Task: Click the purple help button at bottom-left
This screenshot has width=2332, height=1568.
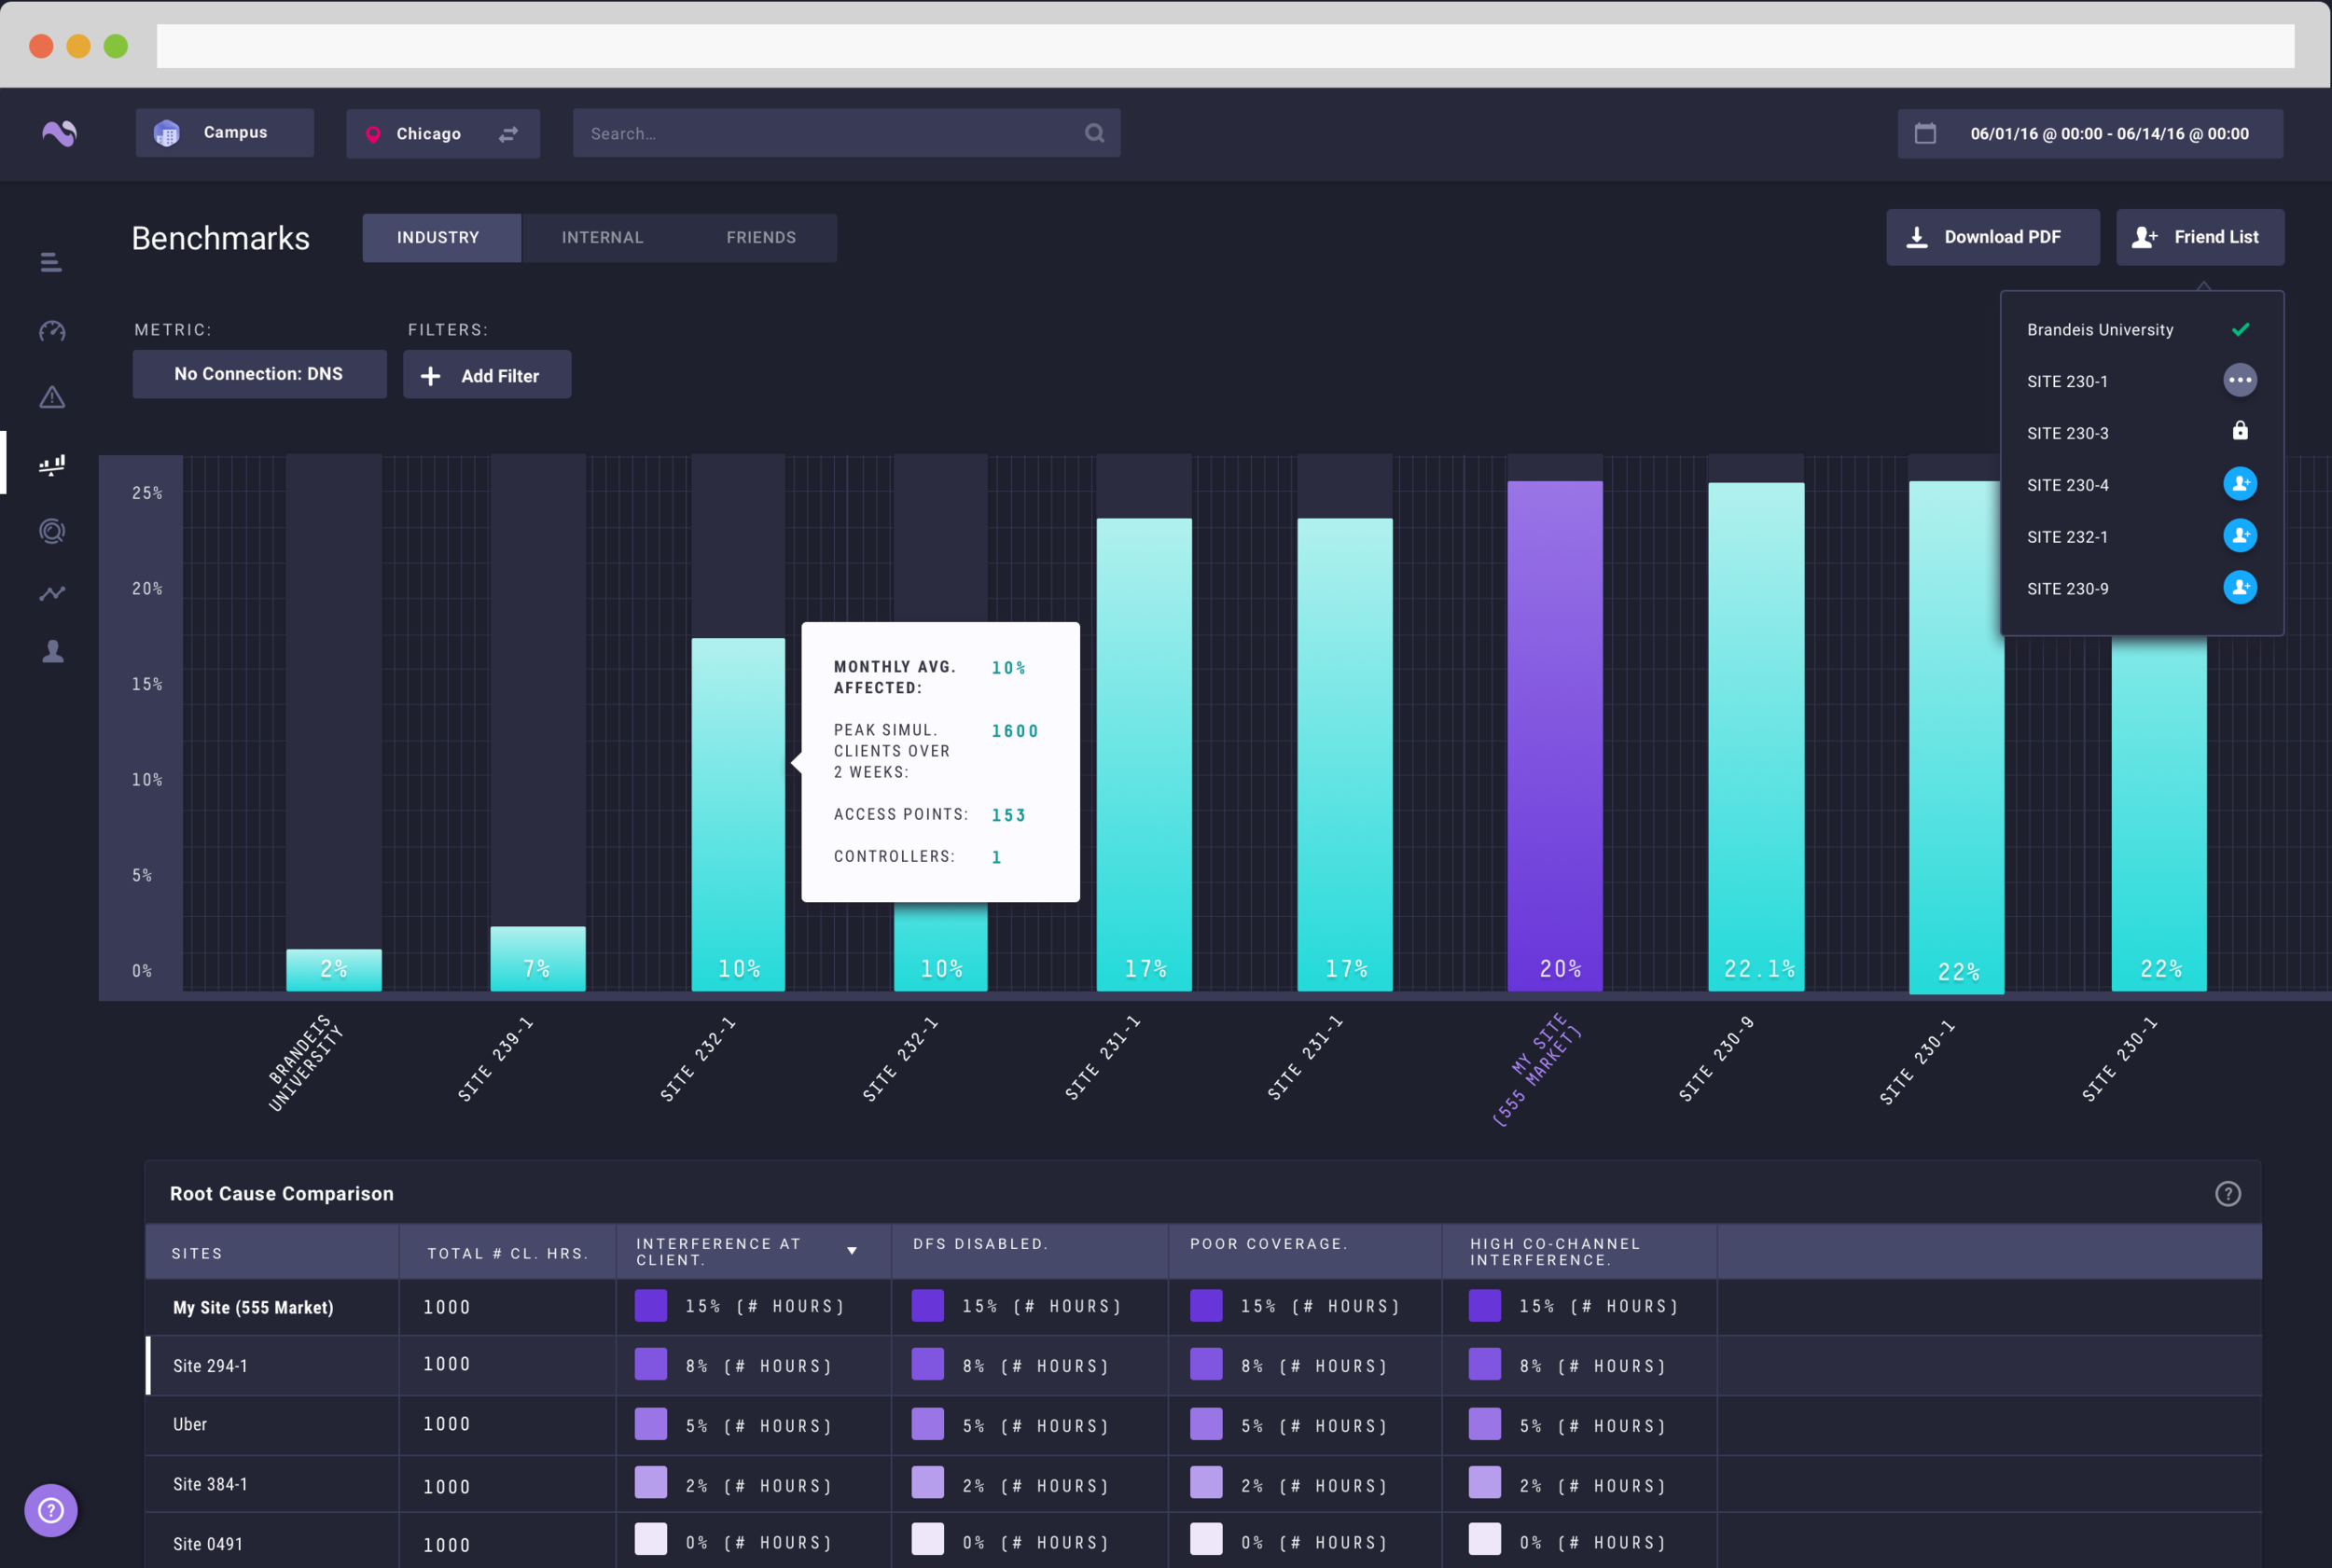Action: tap(51, 1510)
